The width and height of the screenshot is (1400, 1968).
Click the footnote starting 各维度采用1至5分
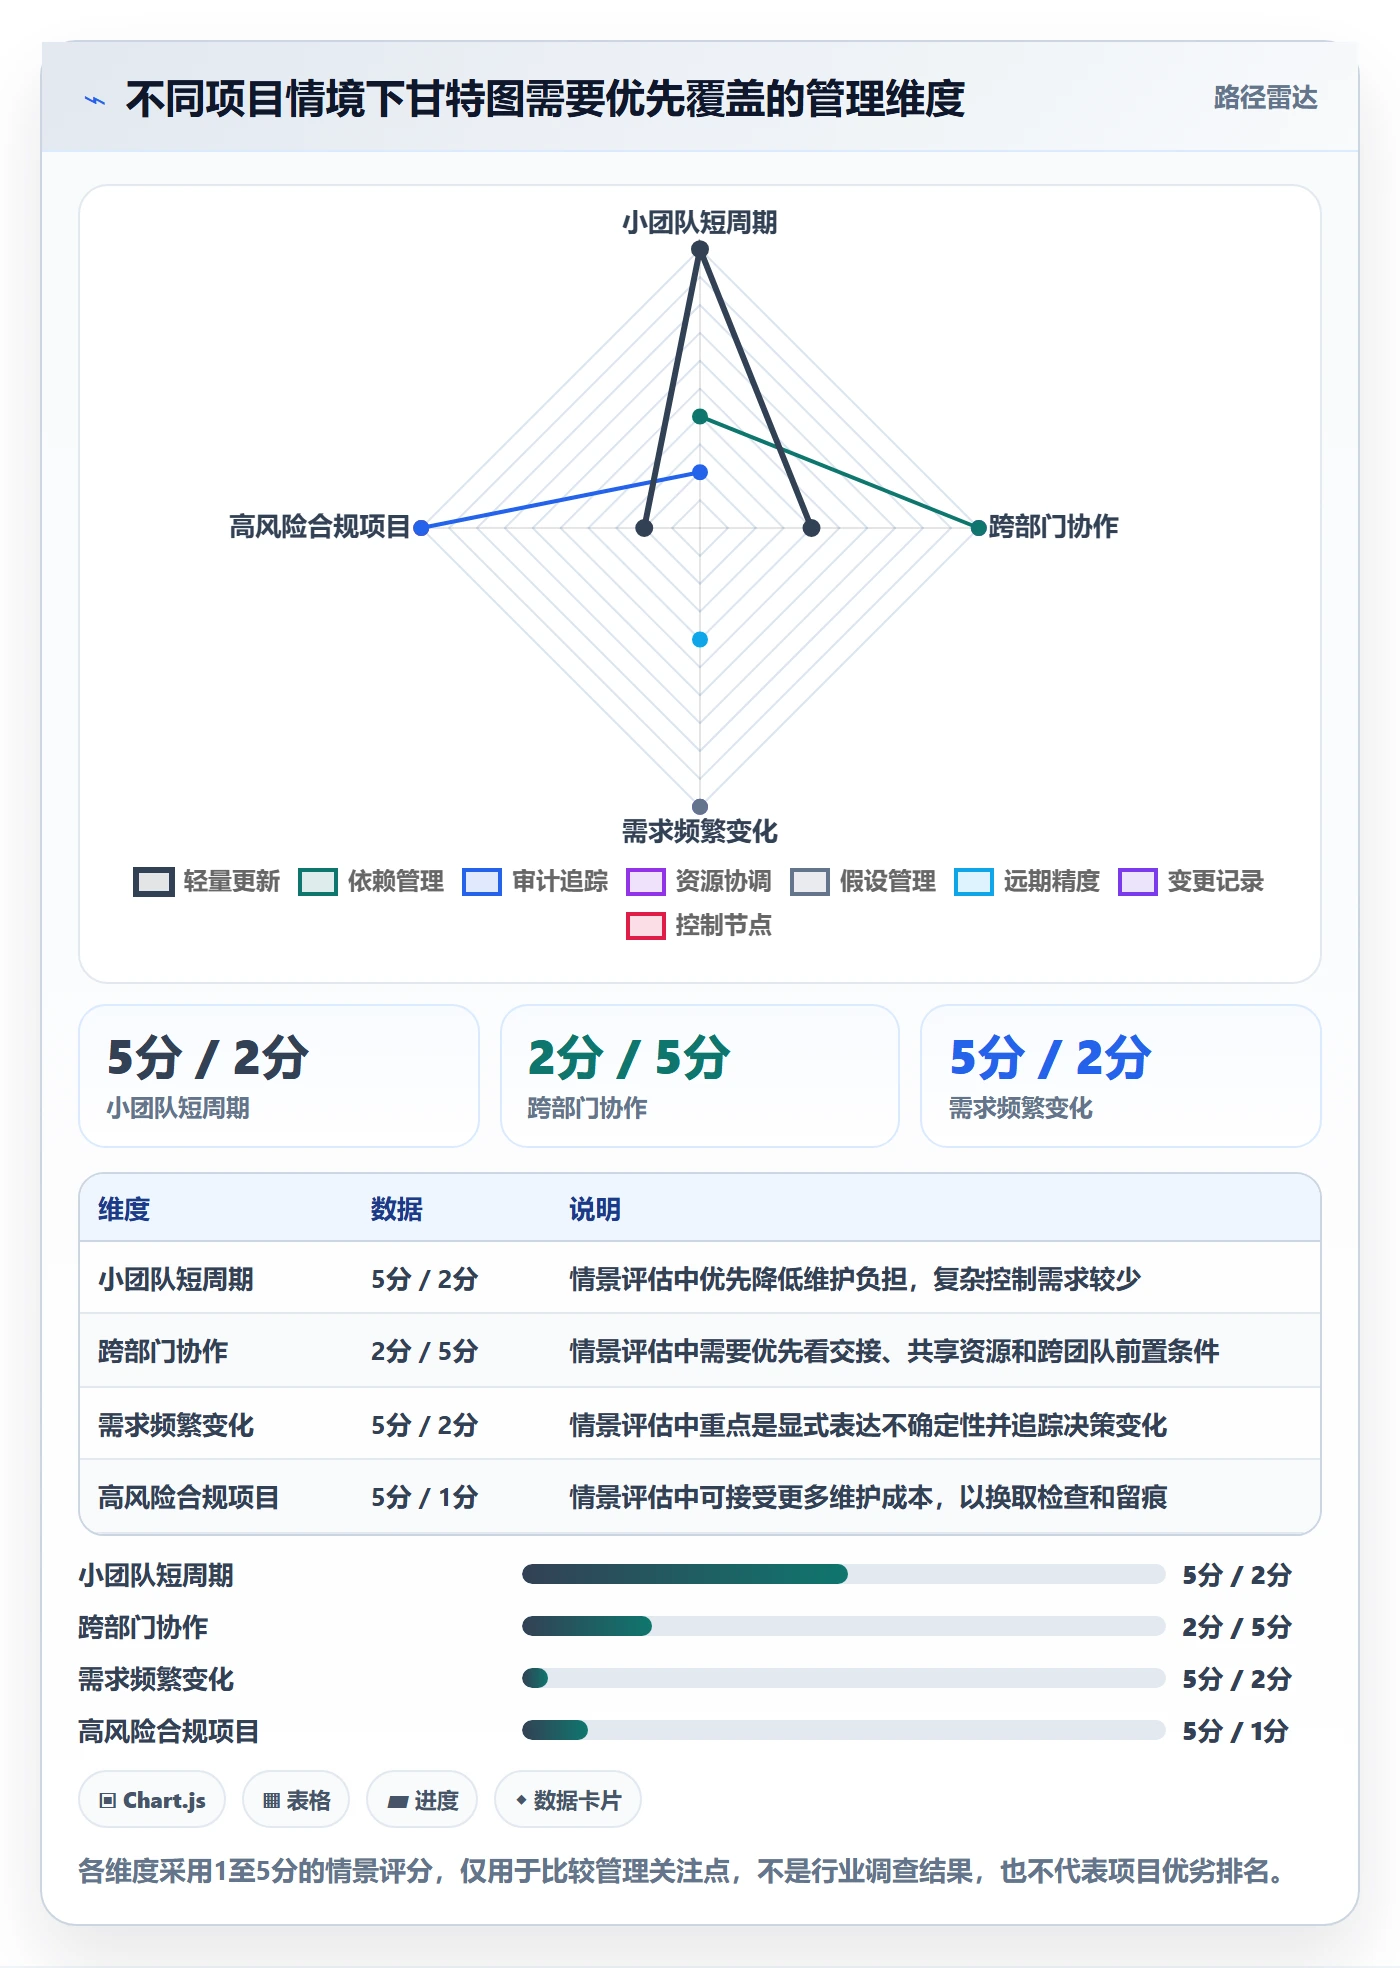point(686,1870)
